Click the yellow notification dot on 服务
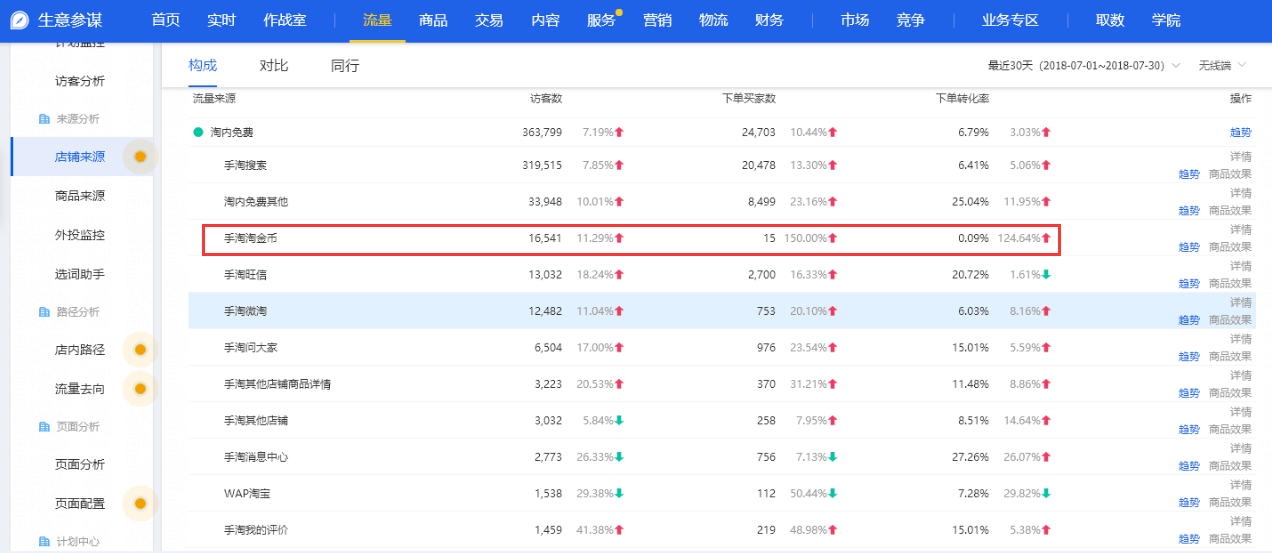Viewport: 1272px width, 553px height. click(620, 13)
